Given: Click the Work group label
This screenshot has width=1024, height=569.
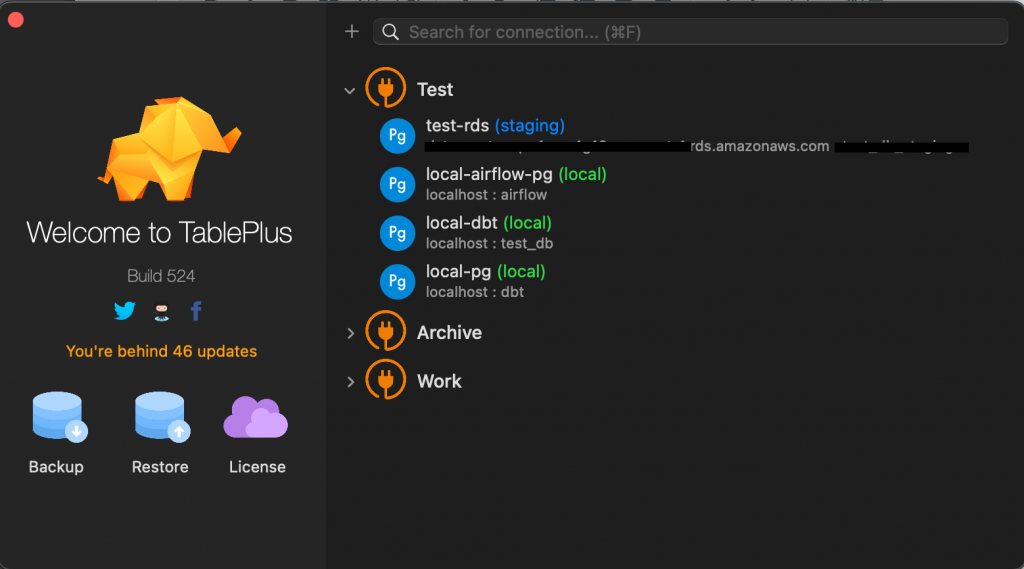Looking at the screenshot, I should tap(439, 381).
